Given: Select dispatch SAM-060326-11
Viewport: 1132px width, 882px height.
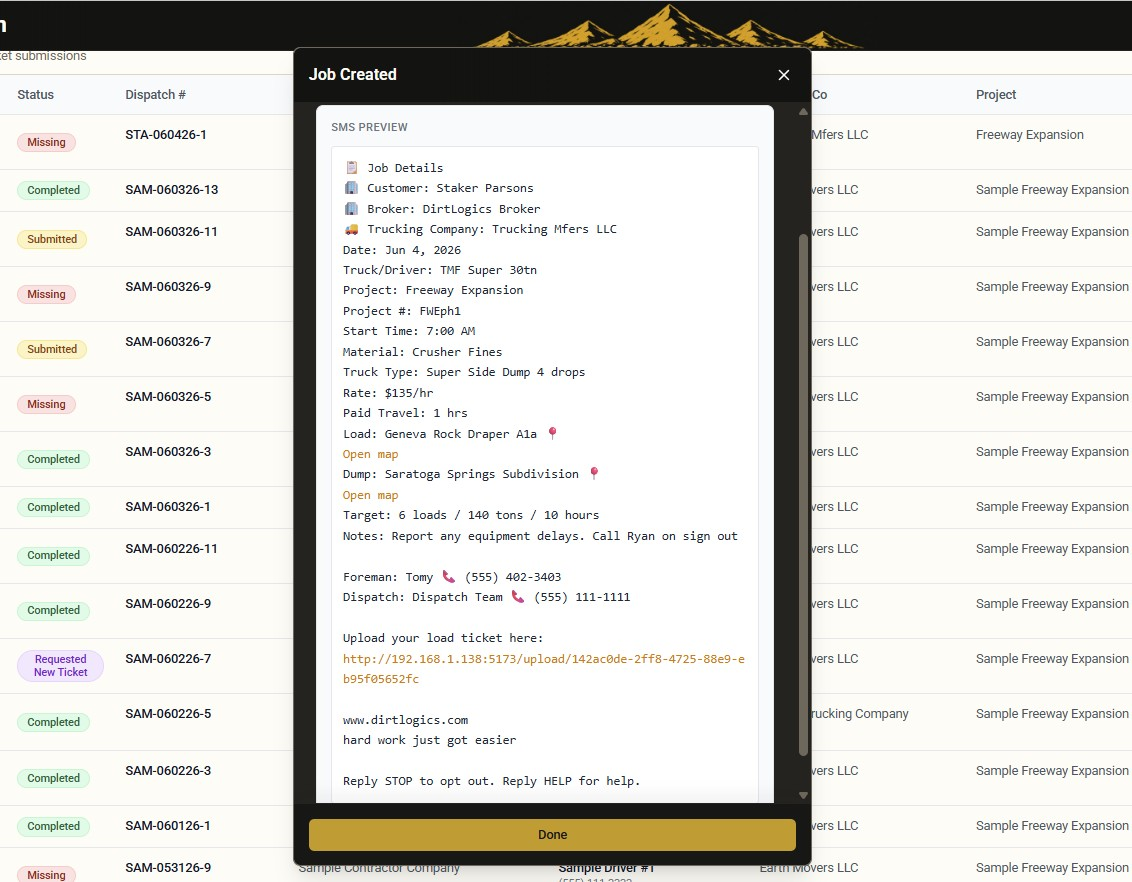Looking at the screenshot, I should (171, 232).
